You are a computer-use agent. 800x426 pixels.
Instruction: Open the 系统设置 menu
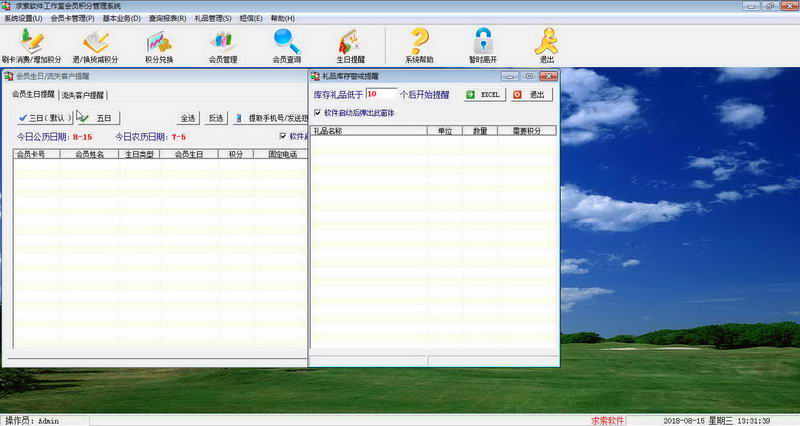(23, 18)
